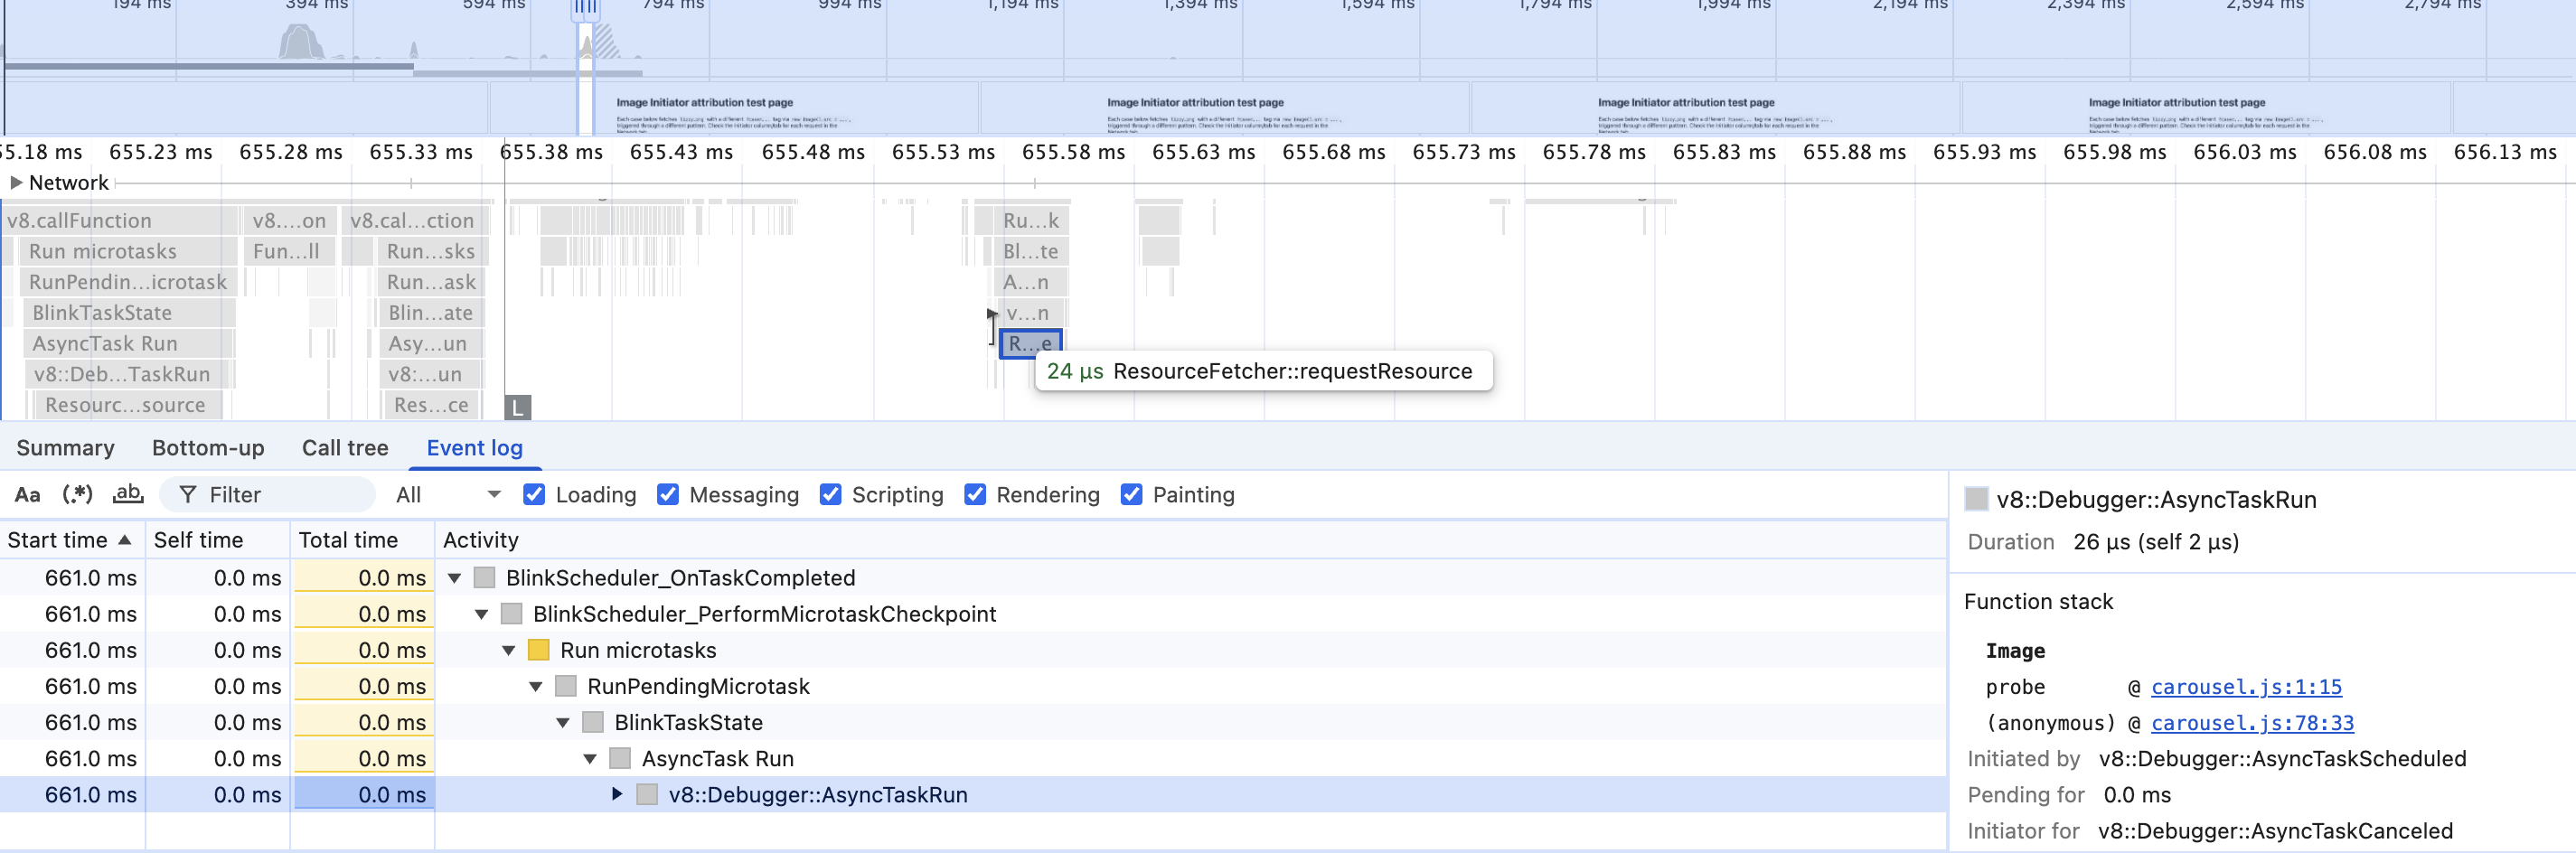Toggle match case Aa filter option
The image size is (2576, 853).
(x=27, y=495)
